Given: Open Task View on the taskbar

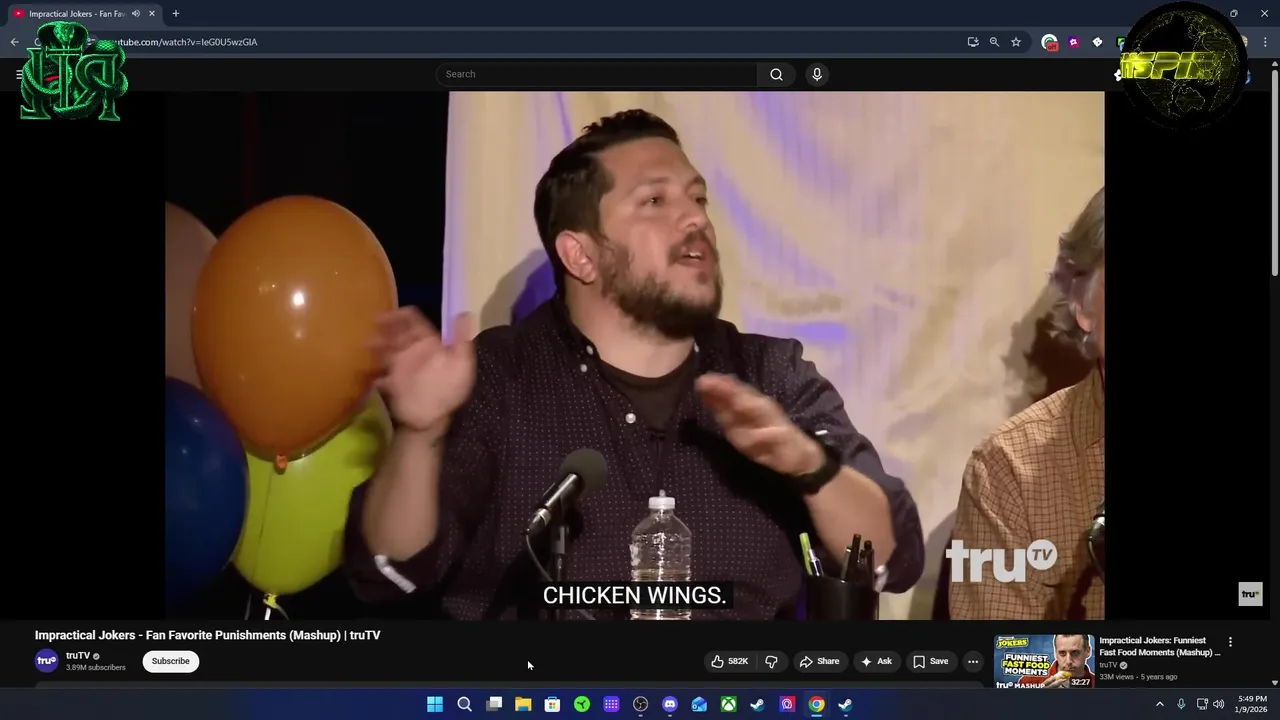Looking at the screenshot, I should (494, 704).
